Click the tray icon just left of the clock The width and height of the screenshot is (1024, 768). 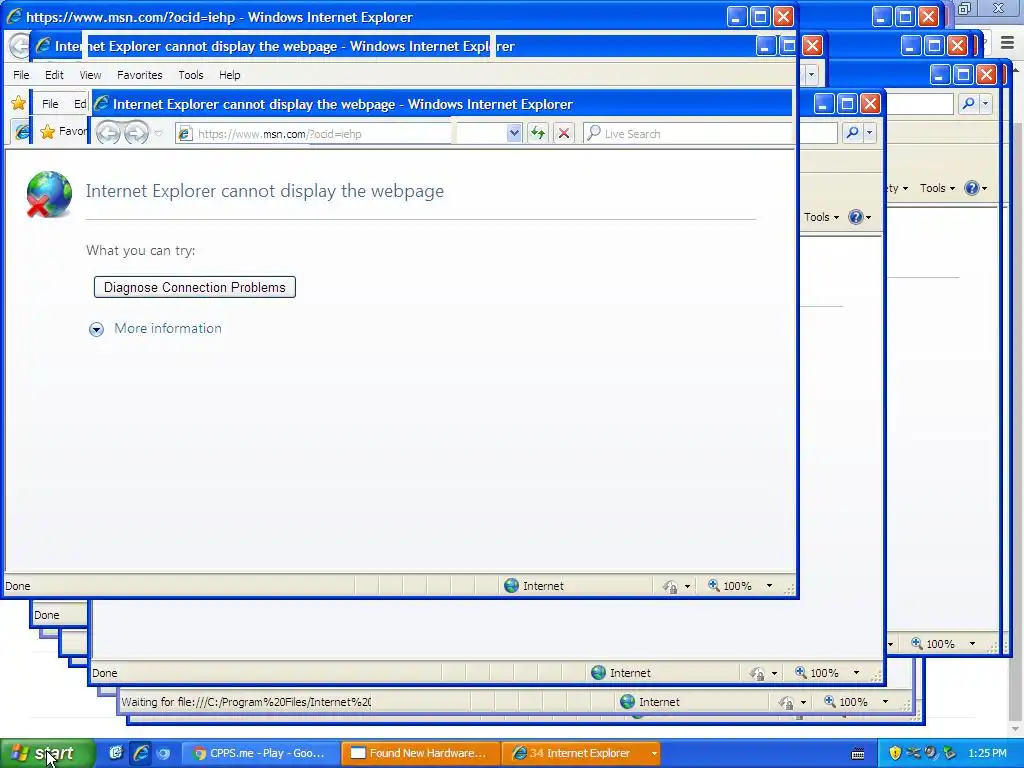[950, 753]
